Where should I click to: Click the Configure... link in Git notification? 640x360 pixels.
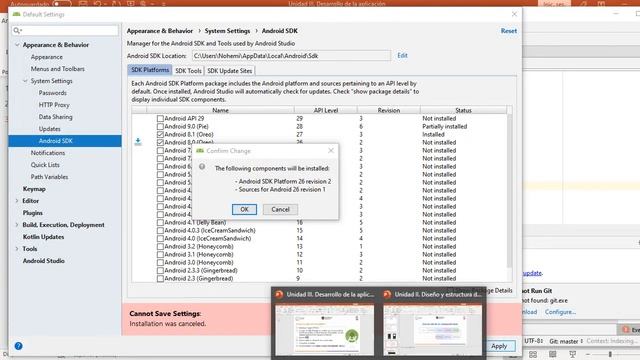pyautogui.click(x=560, y=312)
